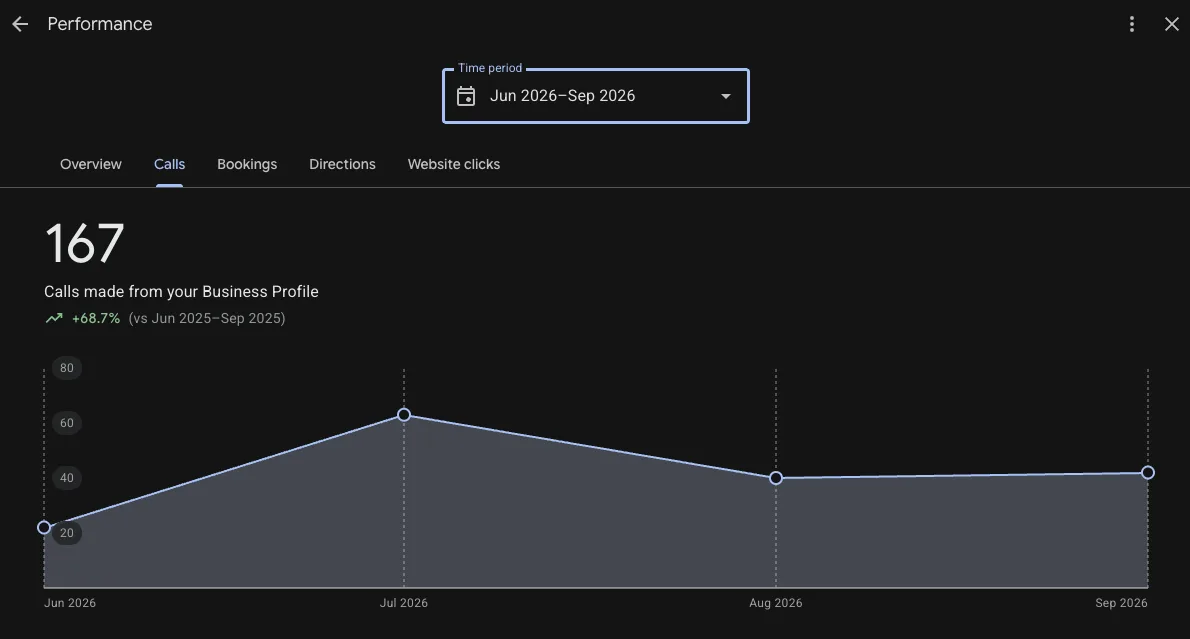Open the Website clicks tab
This screenshot has height=639, width=1190.
(x=454, y=164)
